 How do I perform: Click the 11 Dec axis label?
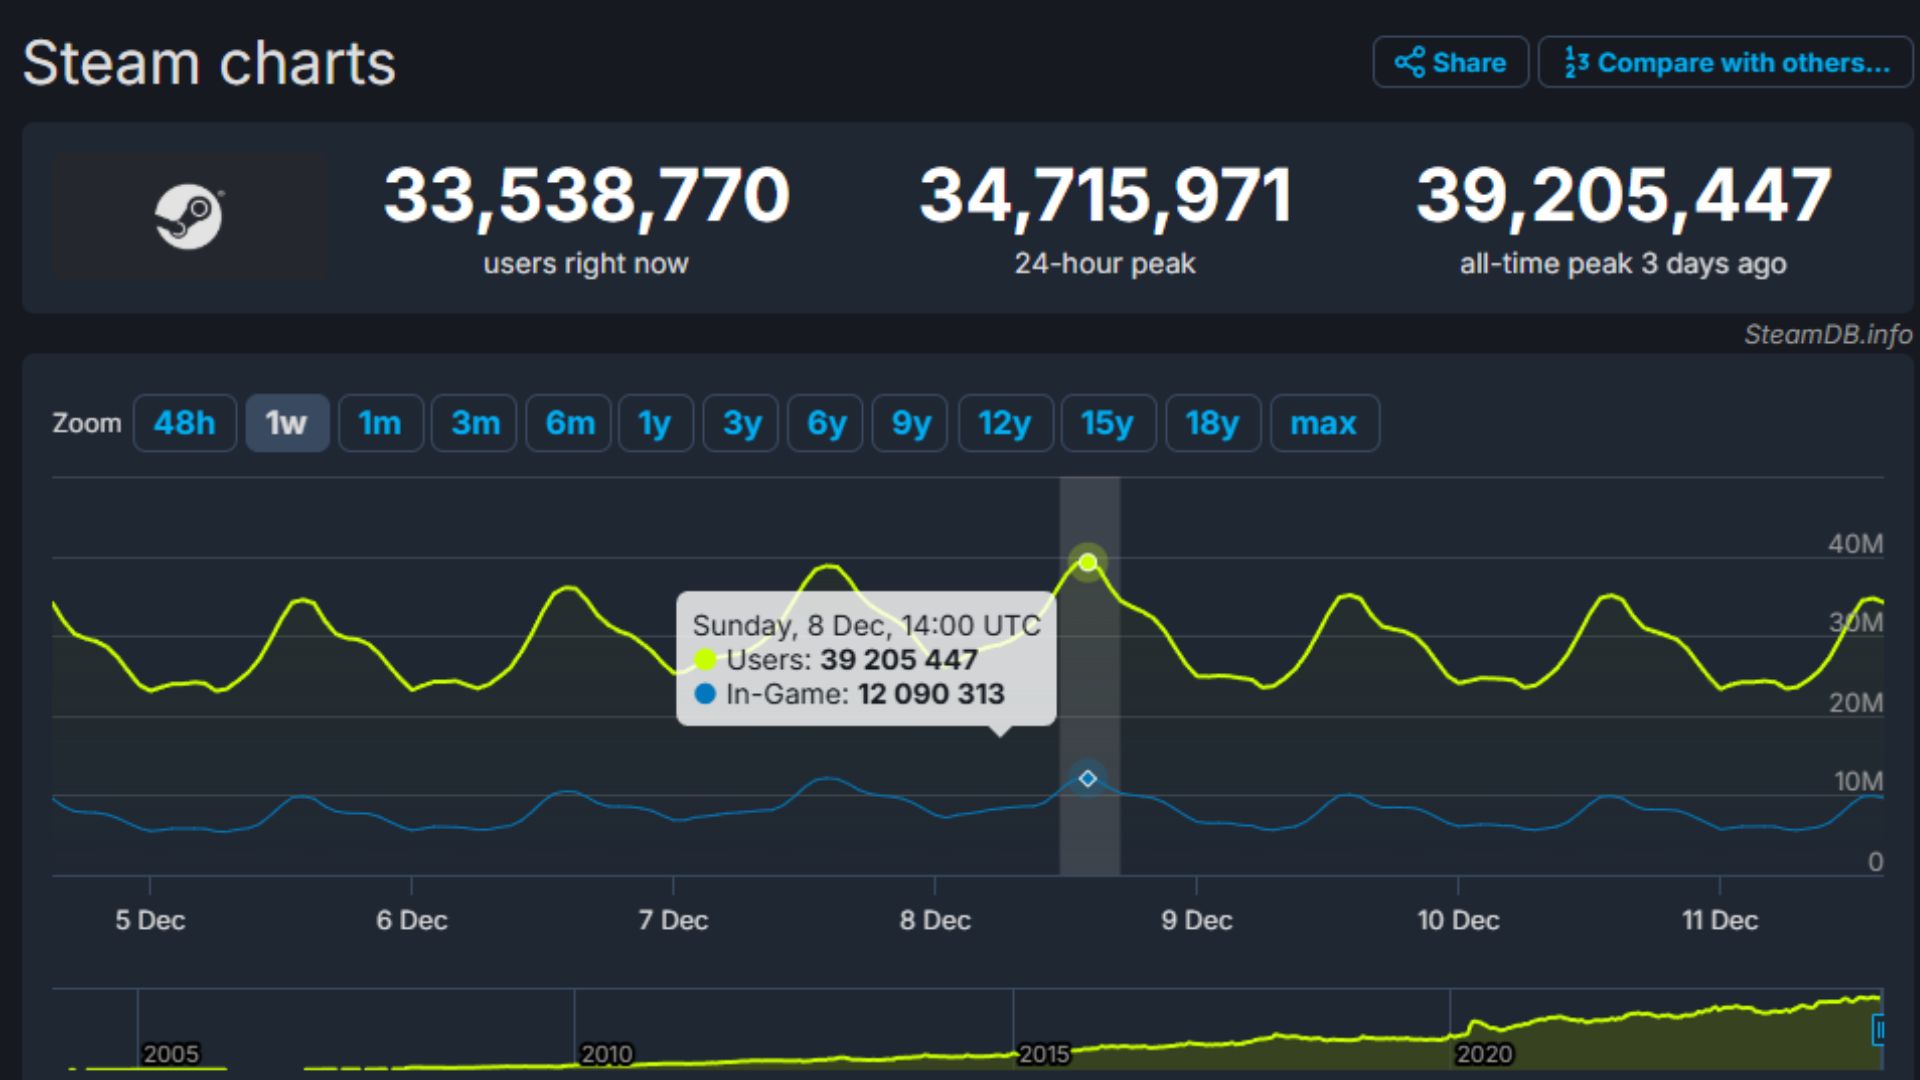1720,920
